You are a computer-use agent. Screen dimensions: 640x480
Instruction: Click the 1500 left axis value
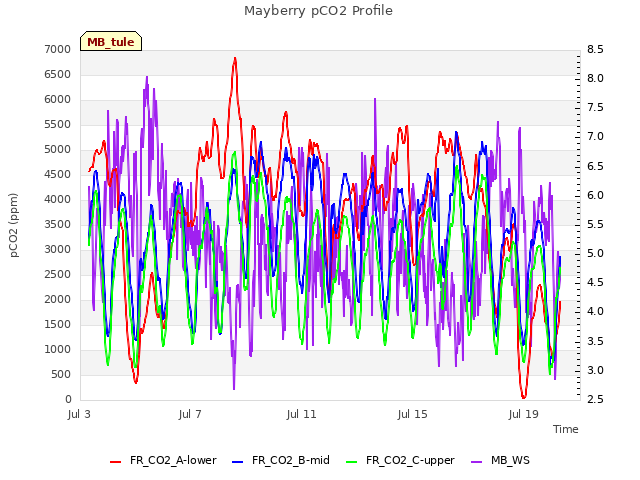coord(58,324)
